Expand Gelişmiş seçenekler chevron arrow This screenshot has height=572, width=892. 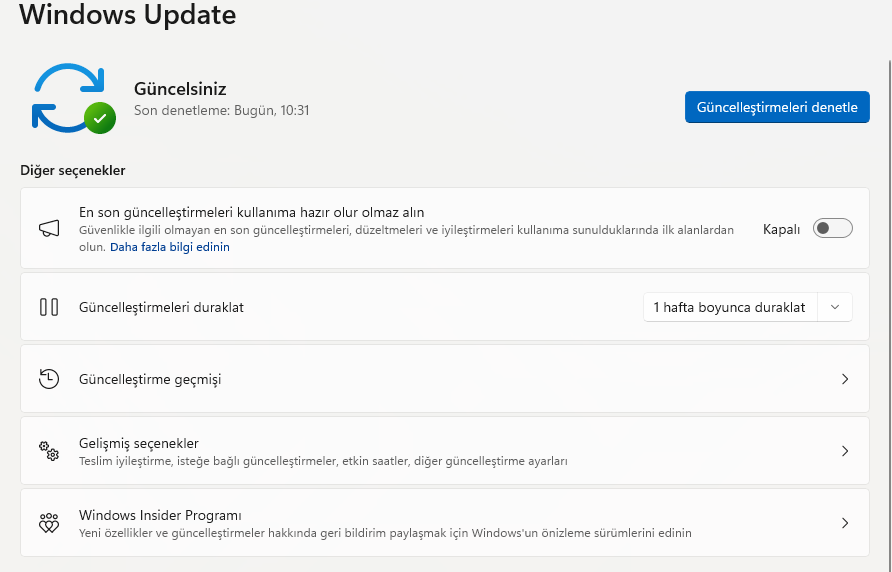point(845,451)
